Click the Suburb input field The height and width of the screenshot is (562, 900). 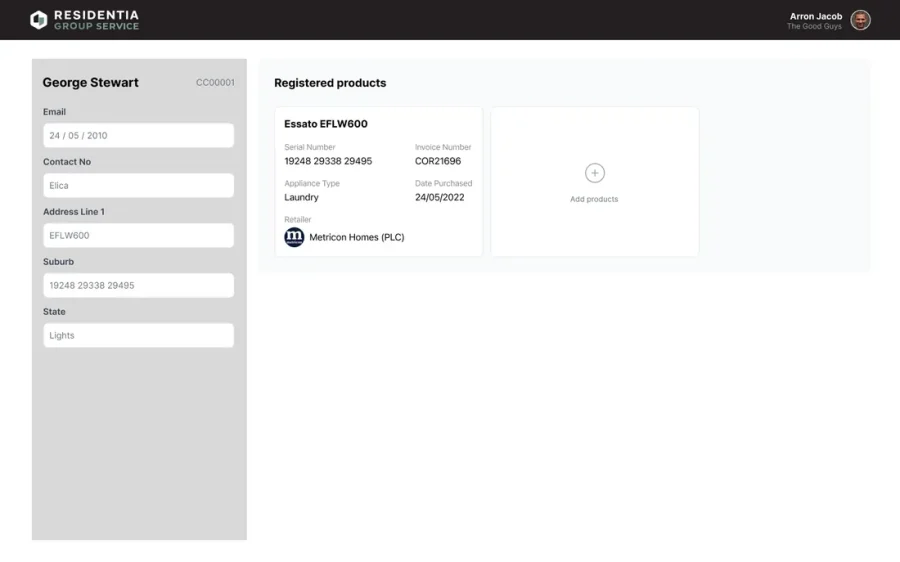coord(138,285)
